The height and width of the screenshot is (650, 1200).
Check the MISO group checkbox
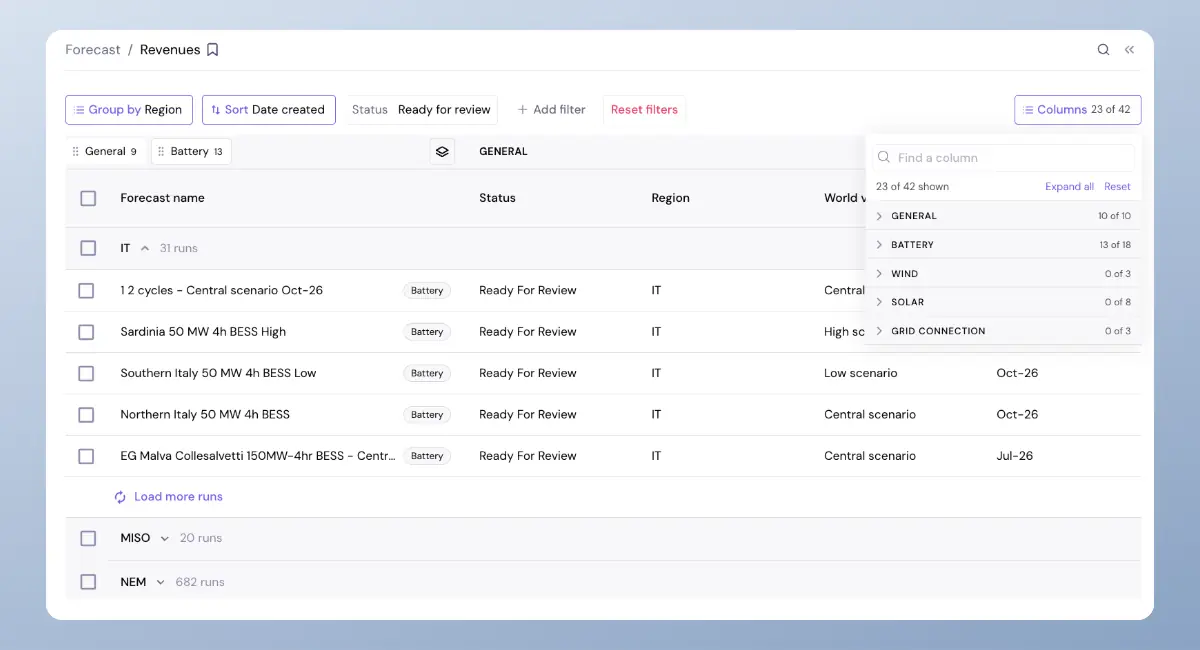tap(88, 538)
